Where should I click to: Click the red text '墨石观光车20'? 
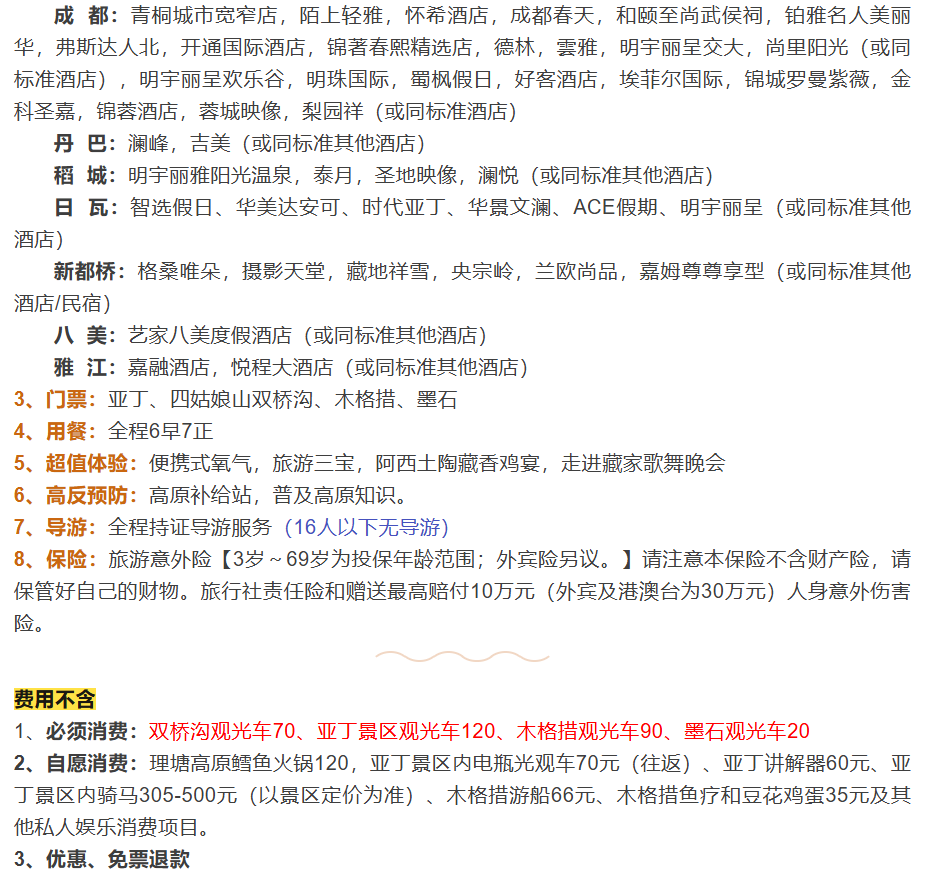pos(747,732)
